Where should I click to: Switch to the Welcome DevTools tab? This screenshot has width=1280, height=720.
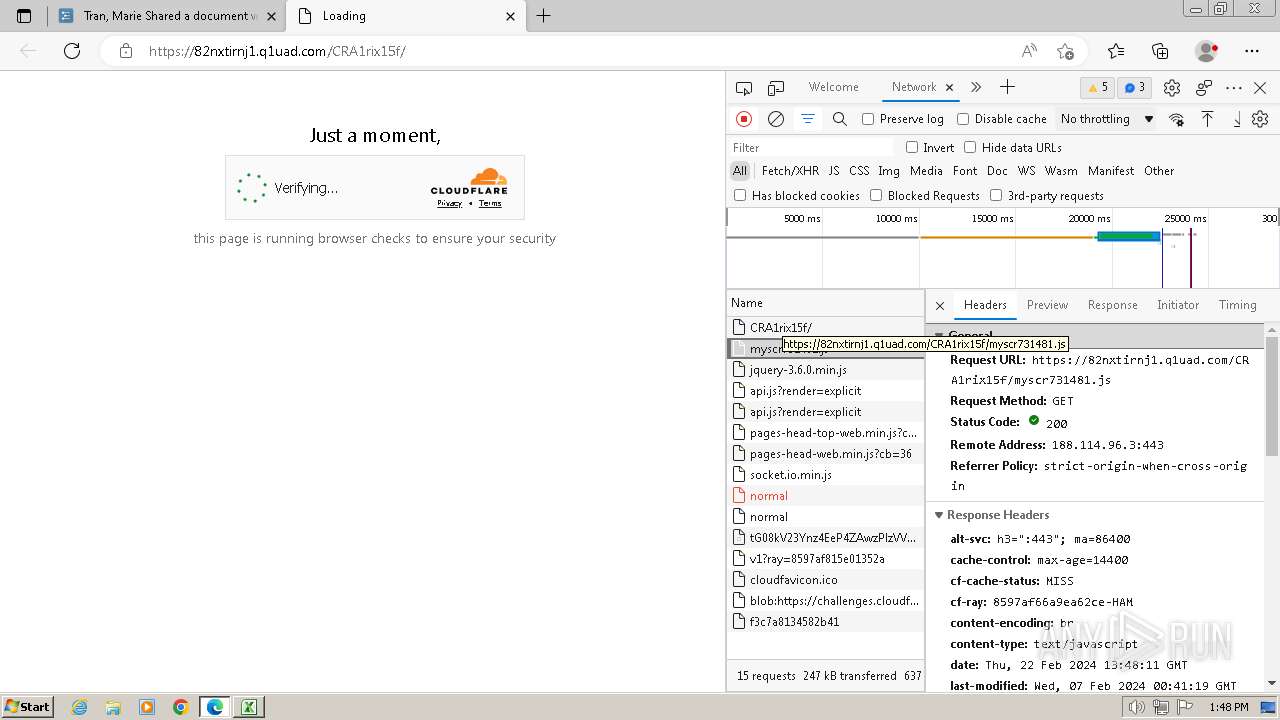tap(833, 87)
